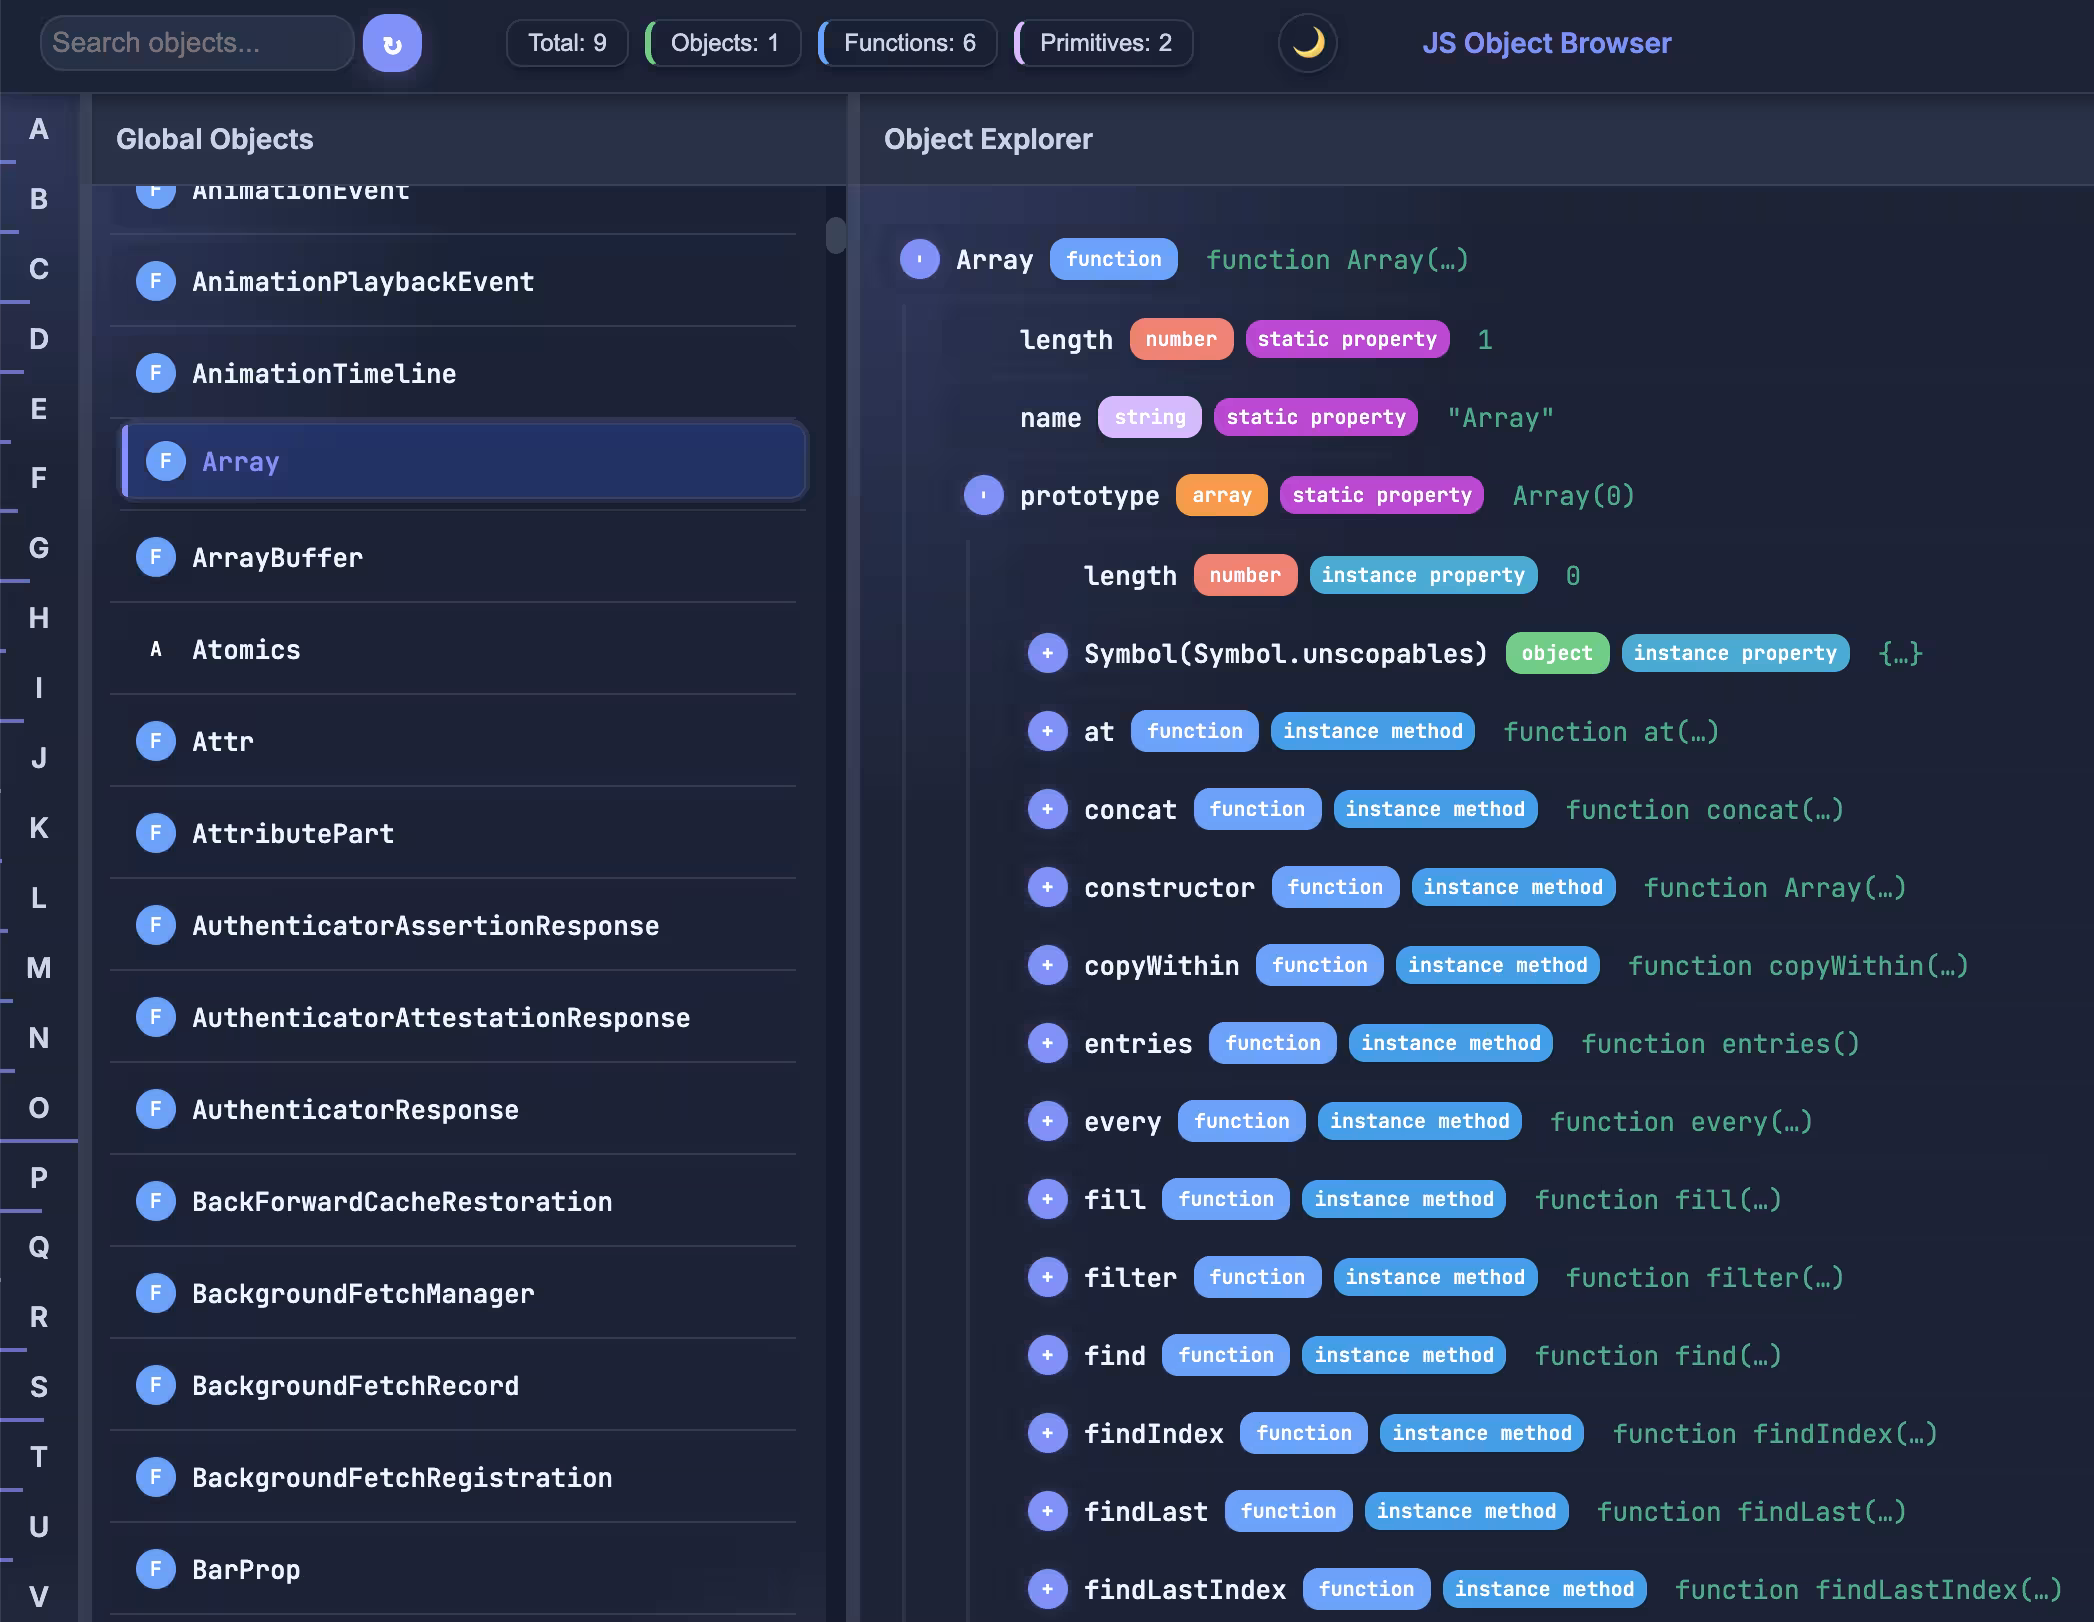Select ArrayBuffer in Global Objects list
This screenshot has height=1622, width=2094.
point(453,557)
